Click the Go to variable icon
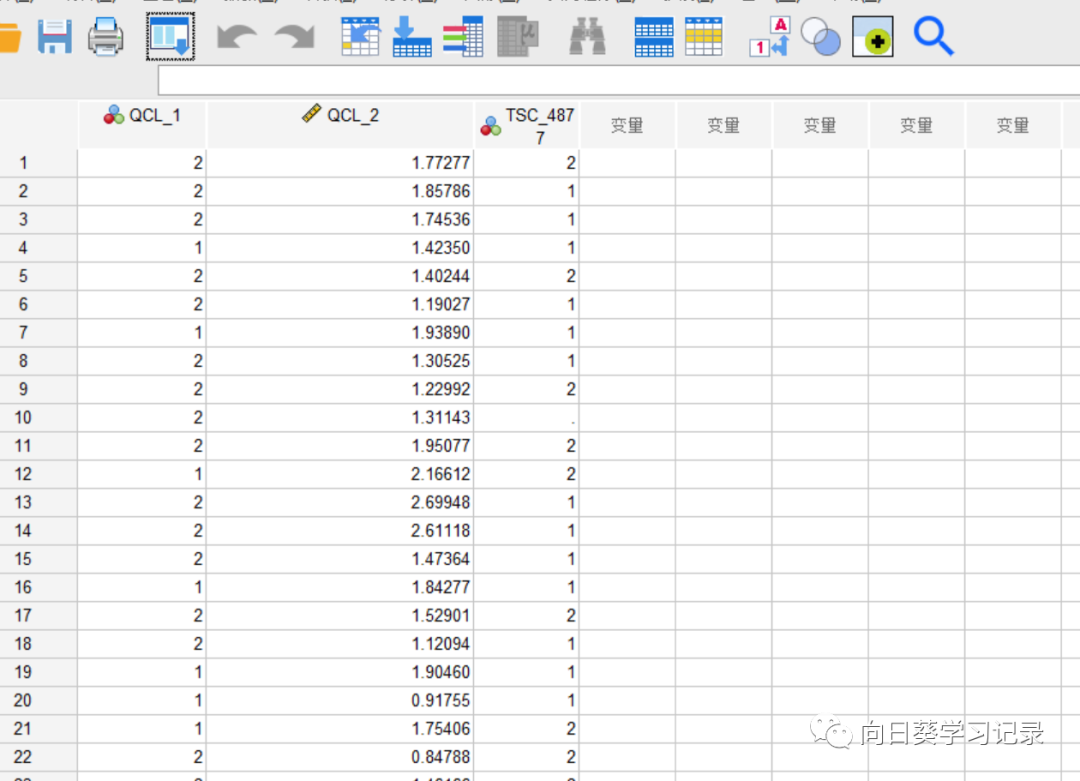 (x=412, y=37)
